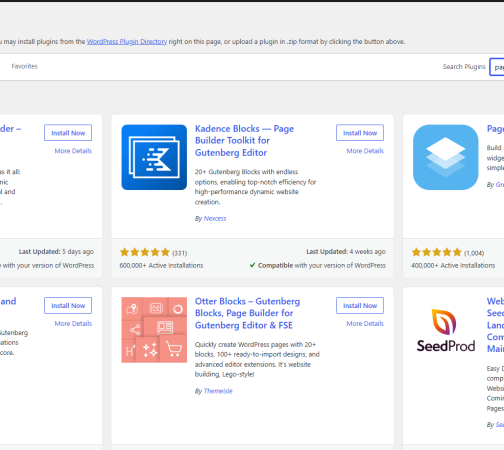The image size is (504, 450).
Task: Open the WordPress Plugin Directory link
Action: pos(127,42)
